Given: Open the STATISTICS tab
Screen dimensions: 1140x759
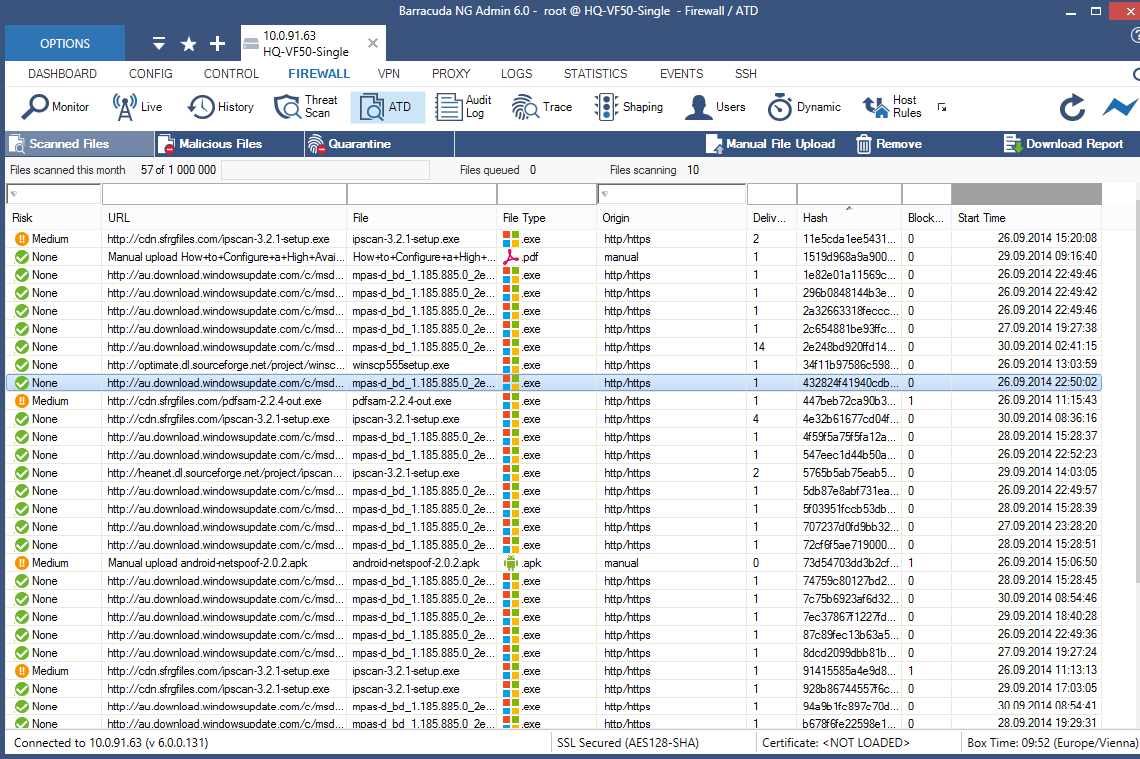Looking at the screenshot, I should coord(595,73).
